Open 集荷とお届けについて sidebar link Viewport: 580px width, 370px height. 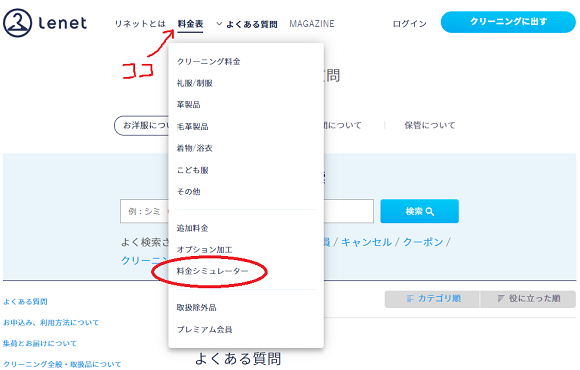[x=40, y=343]
